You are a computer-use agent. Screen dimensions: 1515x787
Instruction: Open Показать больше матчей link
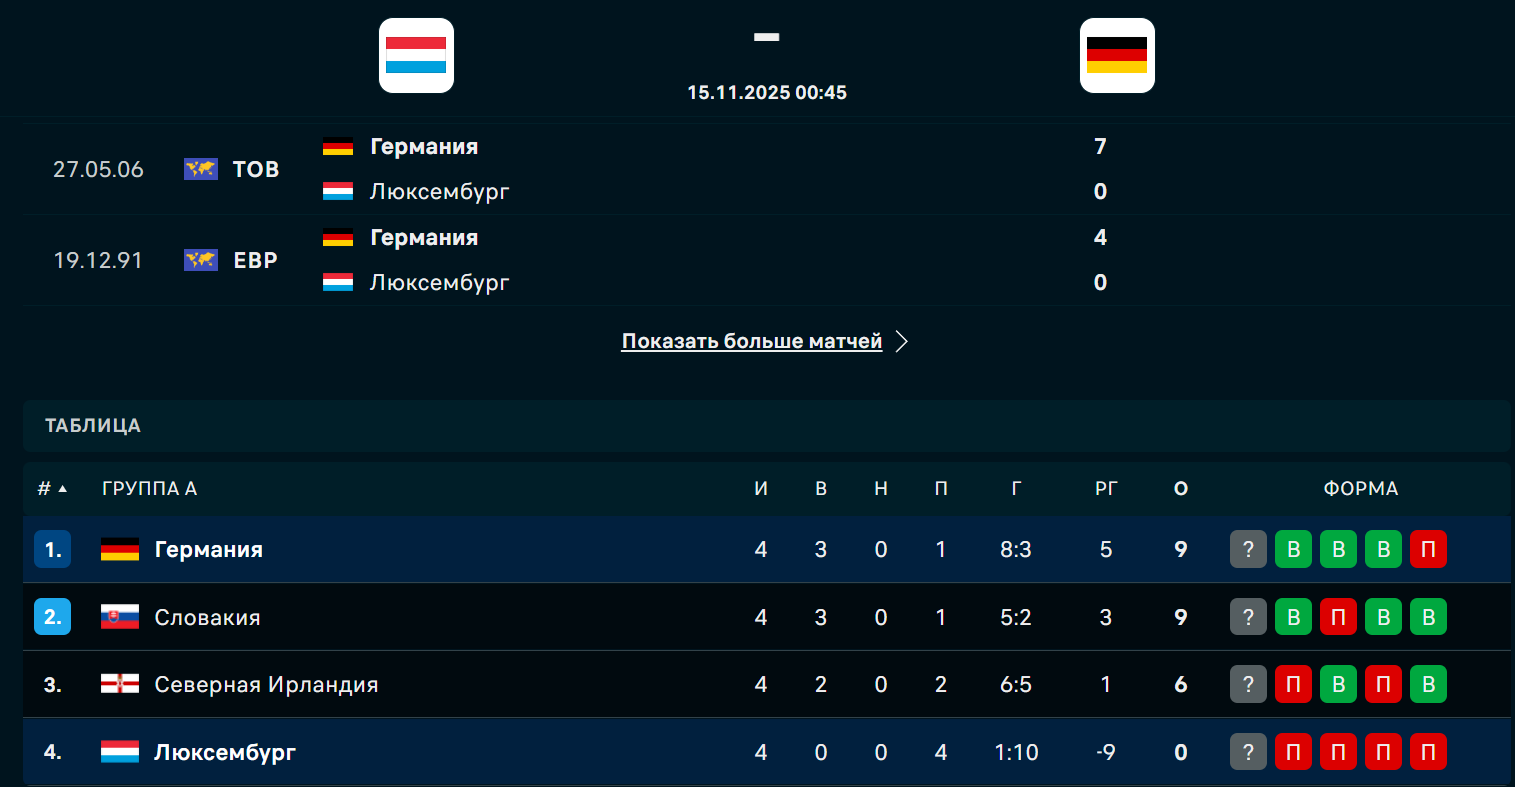coord(751,342)
